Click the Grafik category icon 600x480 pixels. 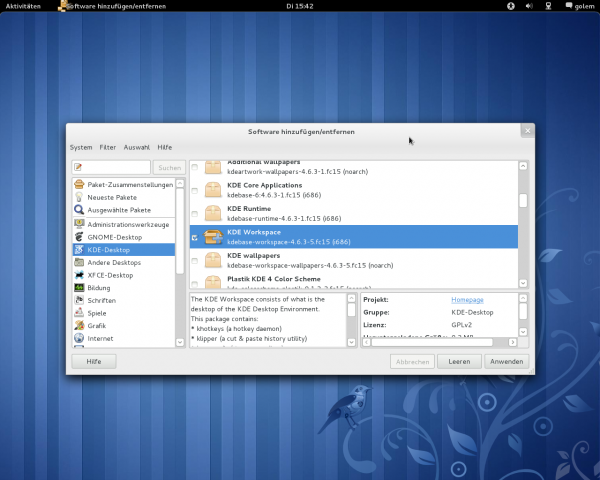click(78, 326)
